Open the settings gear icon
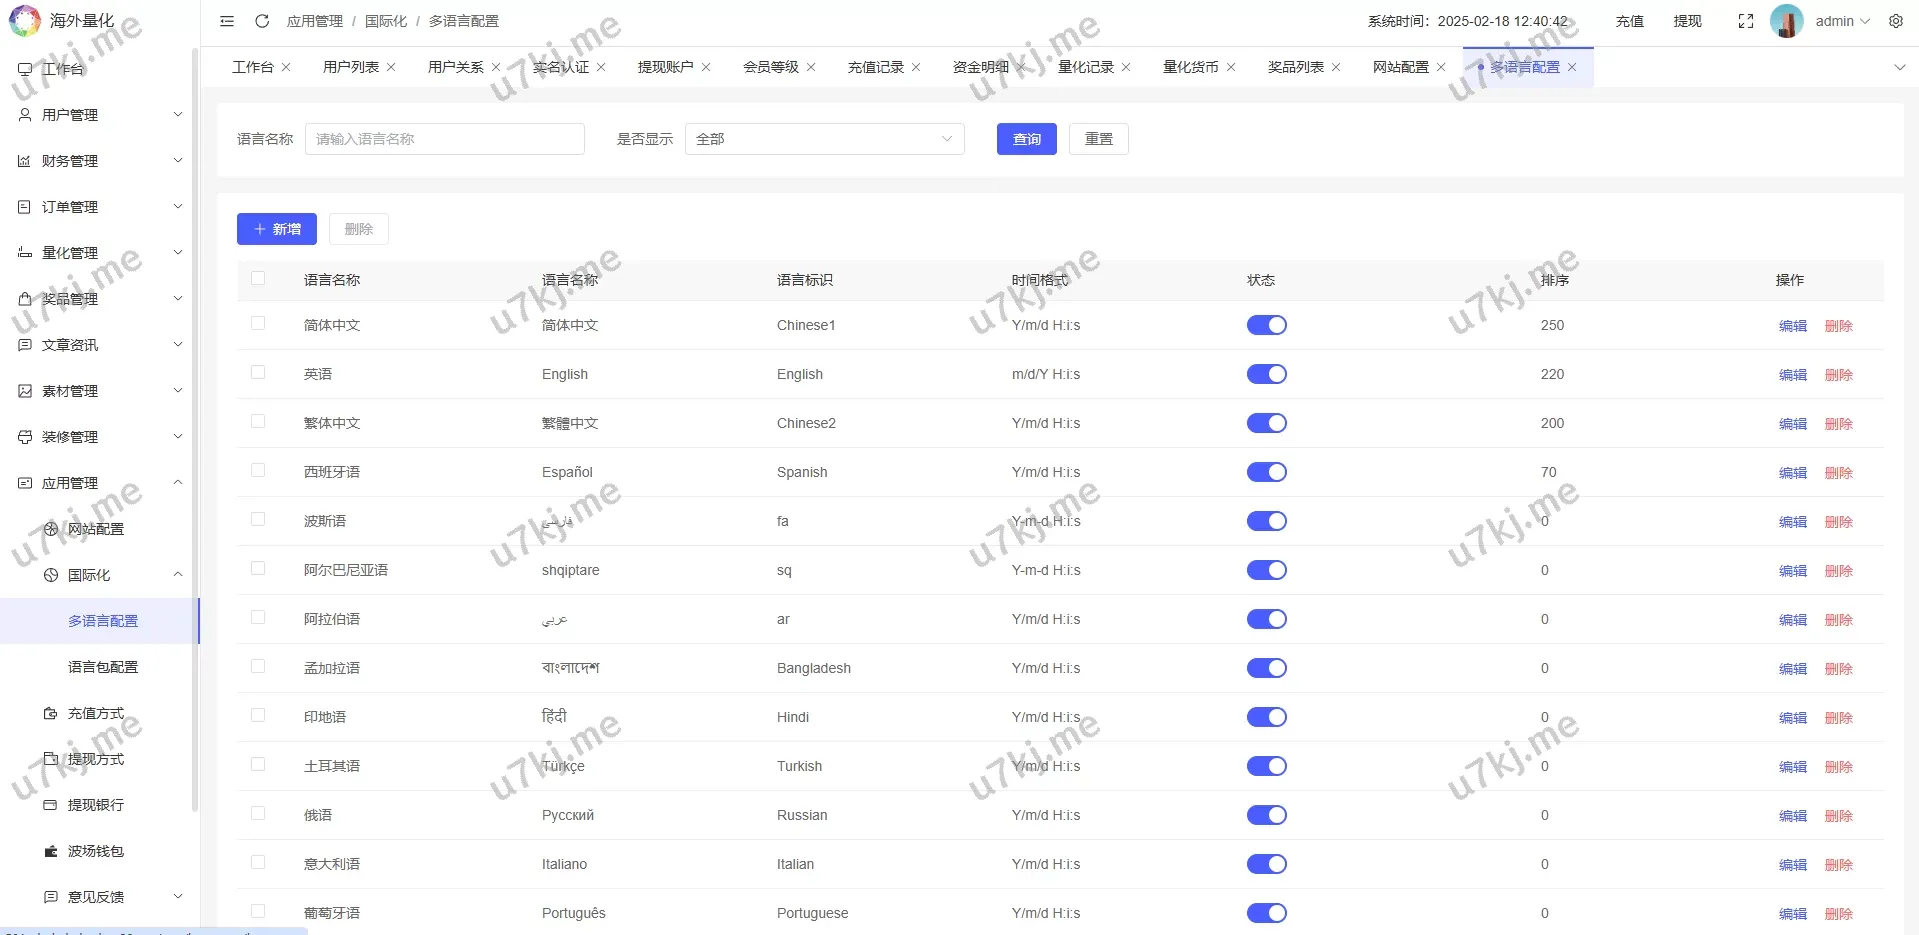This screenshot has height=935, width=1919. (1896, 21)
